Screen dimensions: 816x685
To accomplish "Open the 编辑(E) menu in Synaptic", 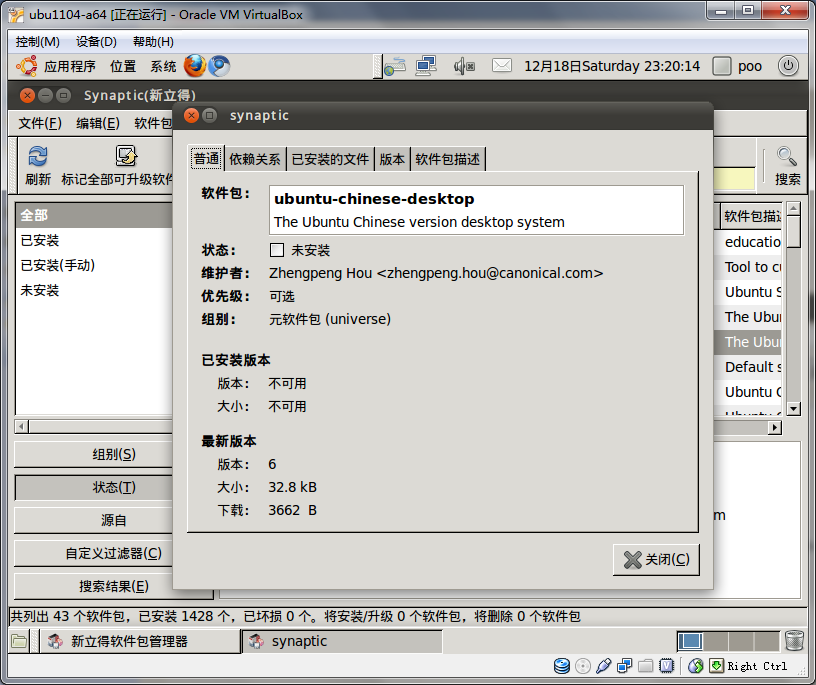I will (x=98, y=123).
